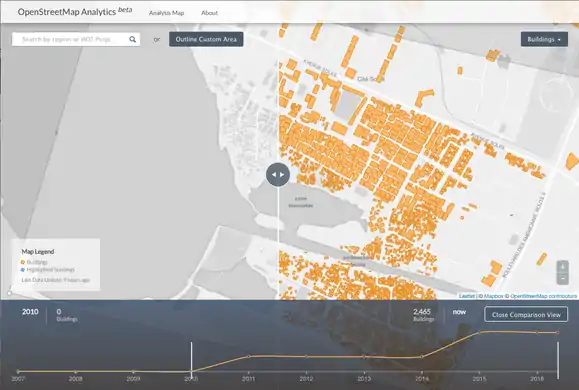Click the orange Buildings legend icon
Screen dimensions: 579x390
[x=23, y=262]
